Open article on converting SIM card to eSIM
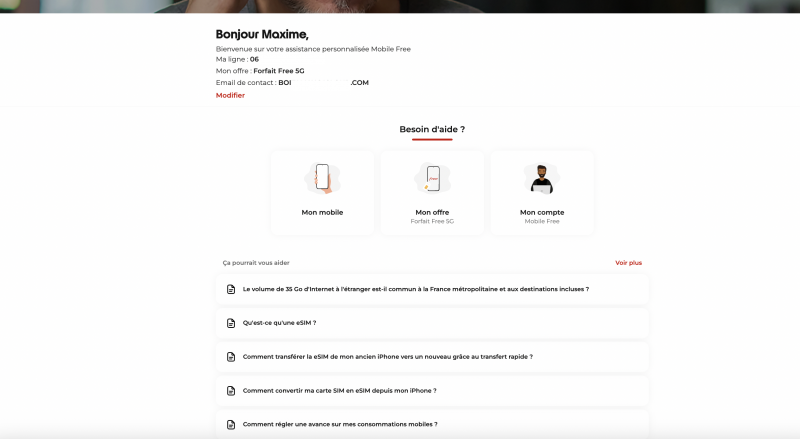Screen dimensions: 800x439 tap(432, 391)
